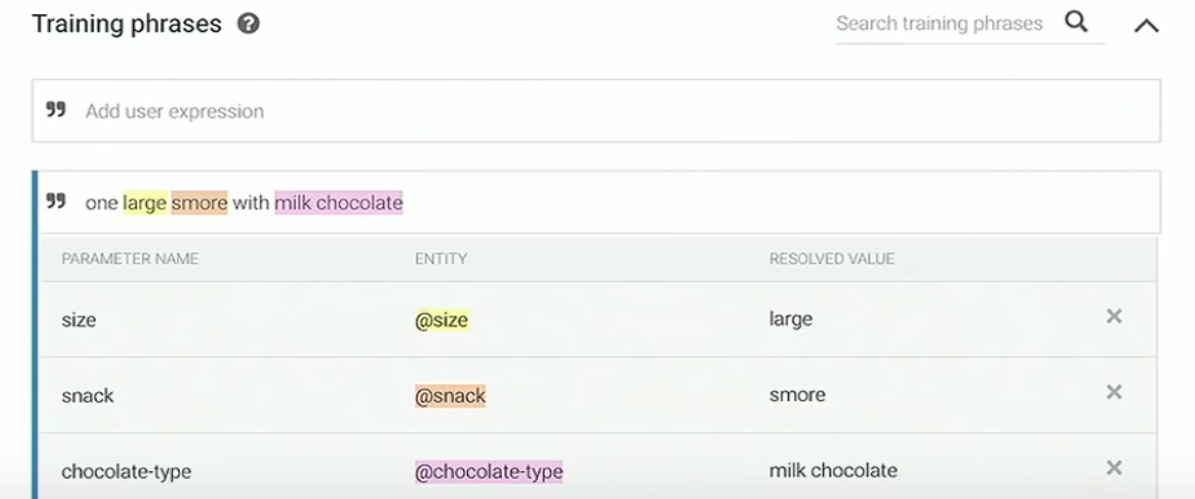1195x499 pixels.
Task: Click the Add user expression field
Action: (x=596, y=111)
